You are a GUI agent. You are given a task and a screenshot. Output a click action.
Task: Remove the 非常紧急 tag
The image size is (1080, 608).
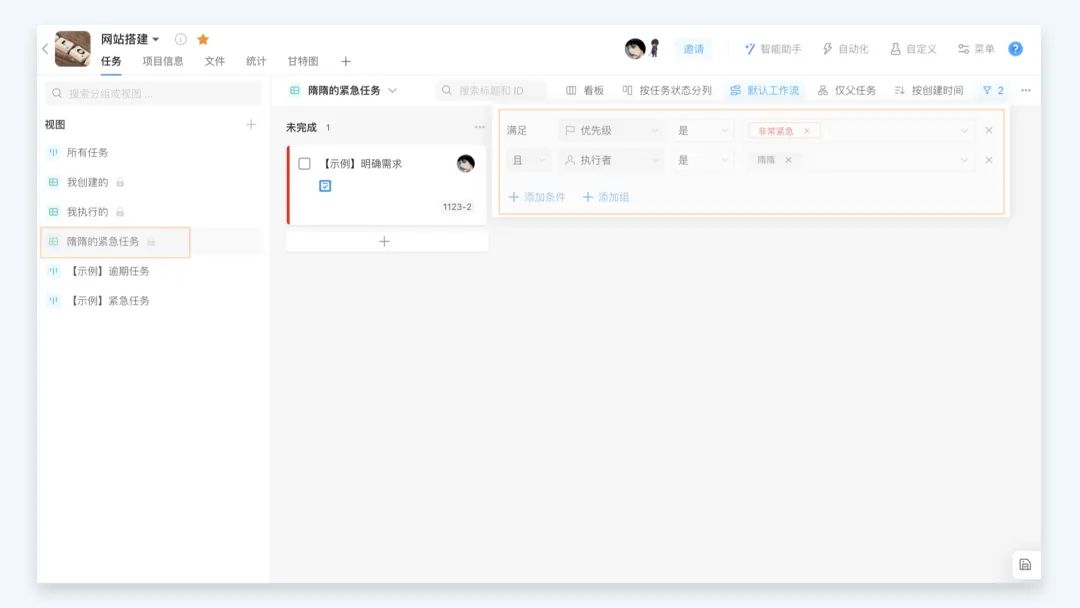pos(807,131)
